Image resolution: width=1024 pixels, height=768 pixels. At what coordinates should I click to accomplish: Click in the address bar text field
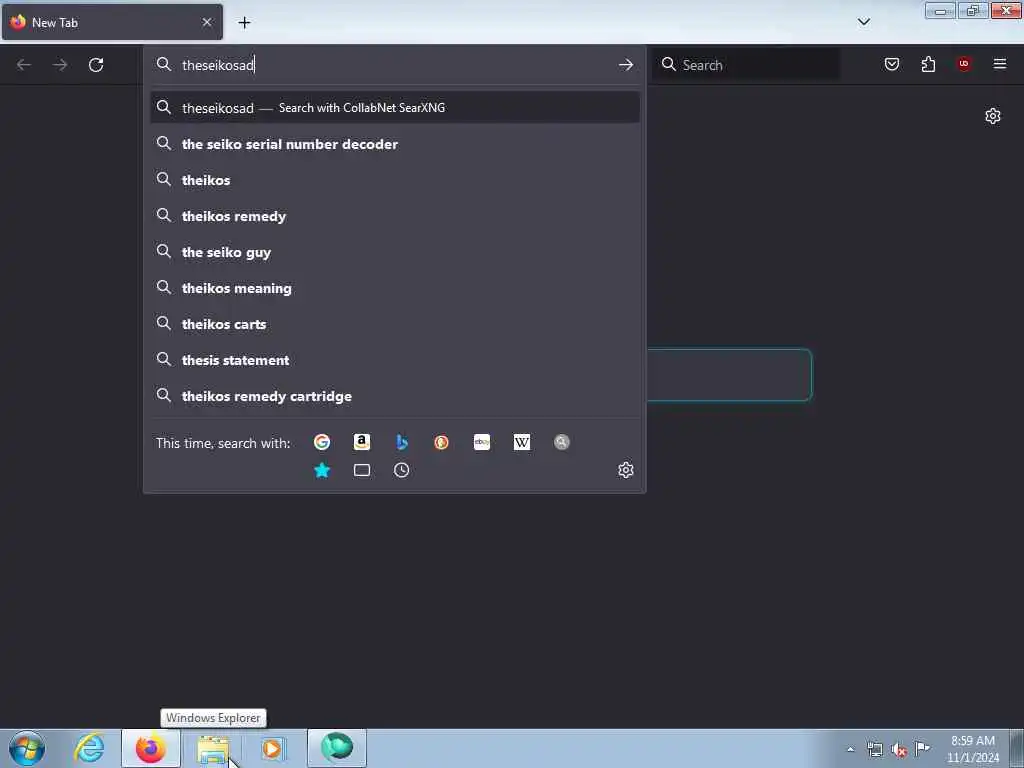tap(395, 65)
